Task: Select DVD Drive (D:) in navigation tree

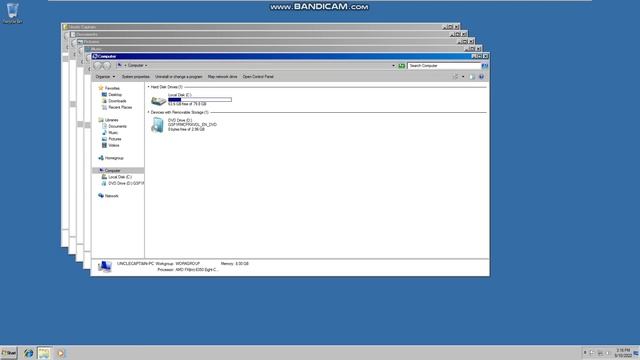Action: (x=126, y=184)
